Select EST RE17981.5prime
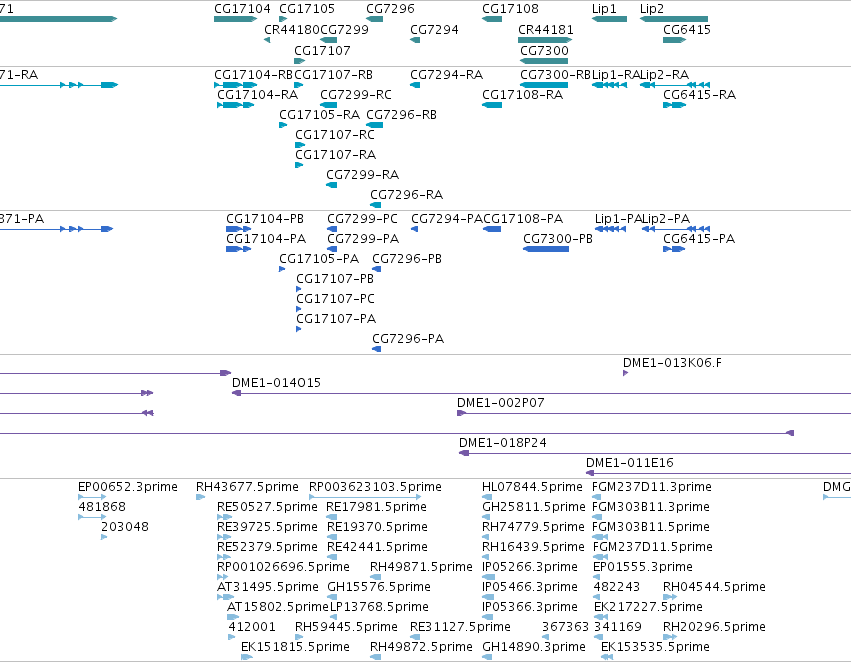Image resolution: width=851 pixels, height=662 pixels. click(332, 517)
